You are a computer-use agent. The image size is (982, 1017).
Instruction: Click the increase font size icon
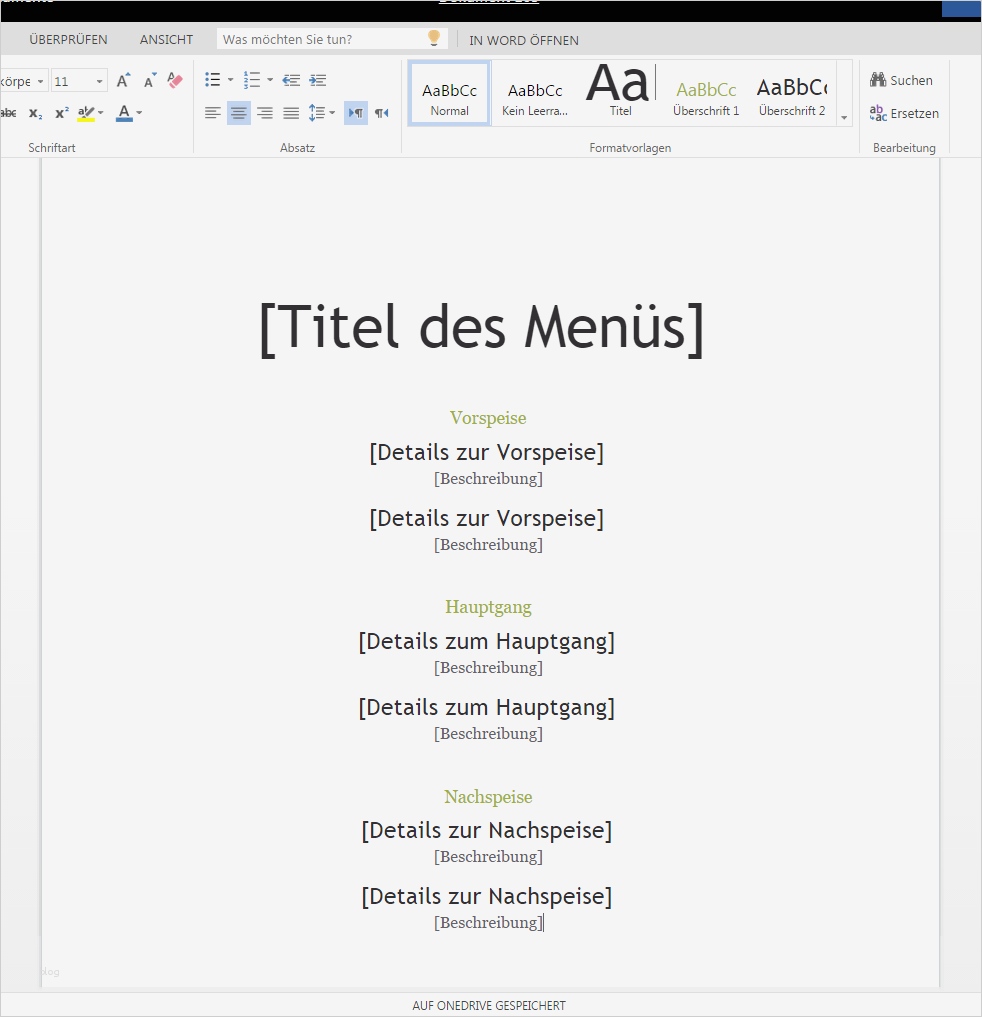tap(122, 81)
